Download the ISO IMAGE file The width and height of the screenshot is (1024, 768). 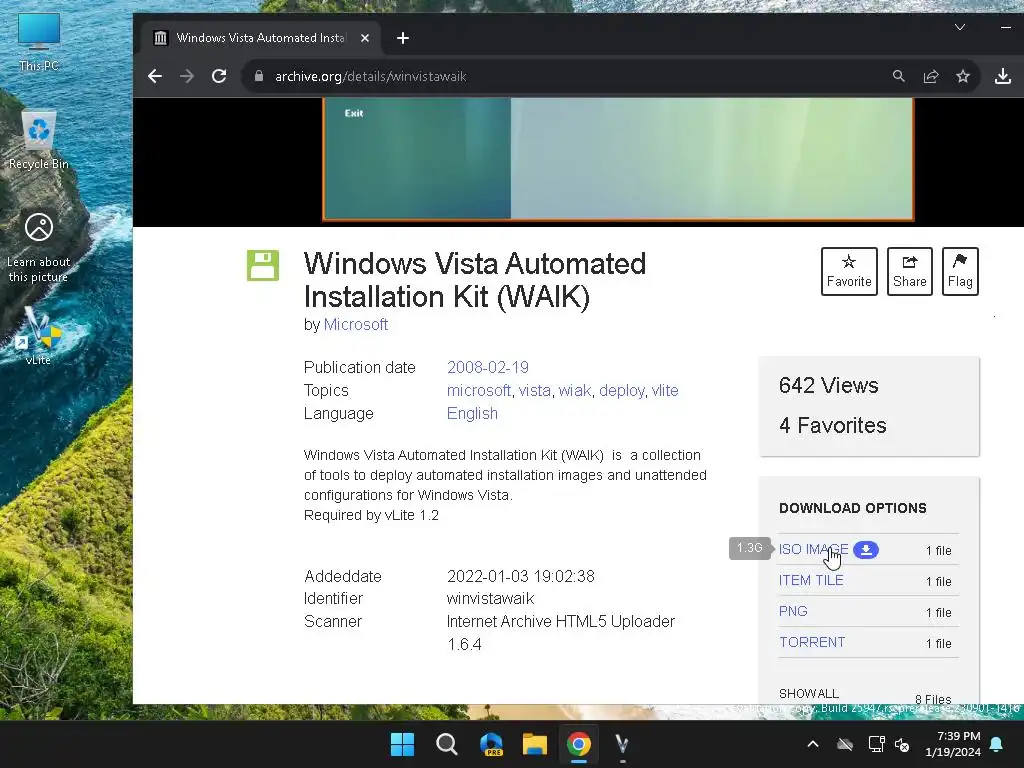(x=814, y=549)
